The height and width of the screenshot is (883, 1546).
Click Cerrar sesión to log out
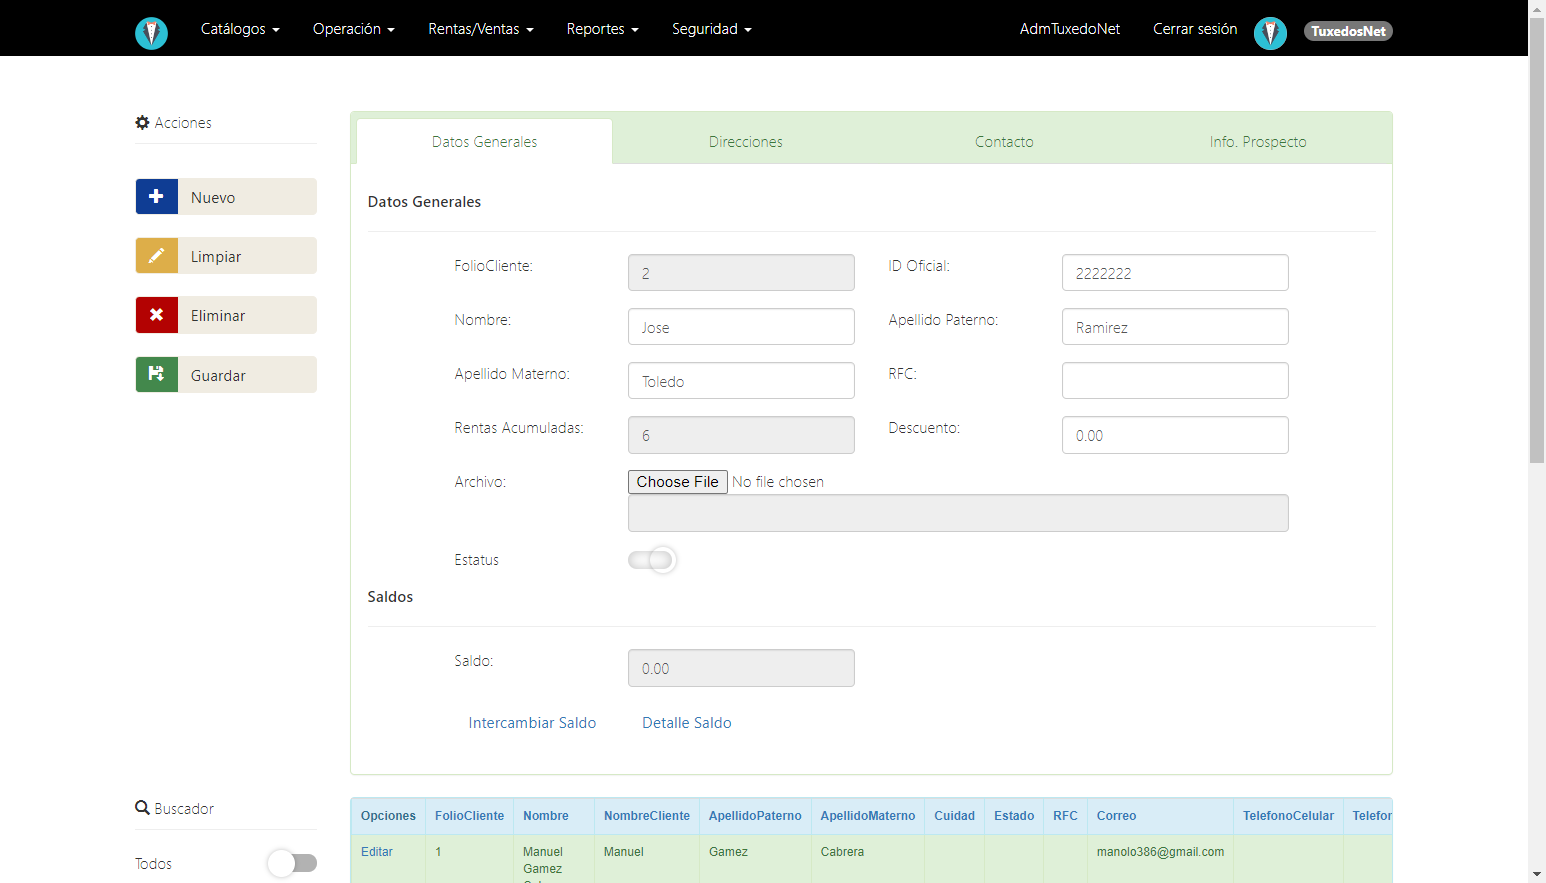pos(1195,29)
